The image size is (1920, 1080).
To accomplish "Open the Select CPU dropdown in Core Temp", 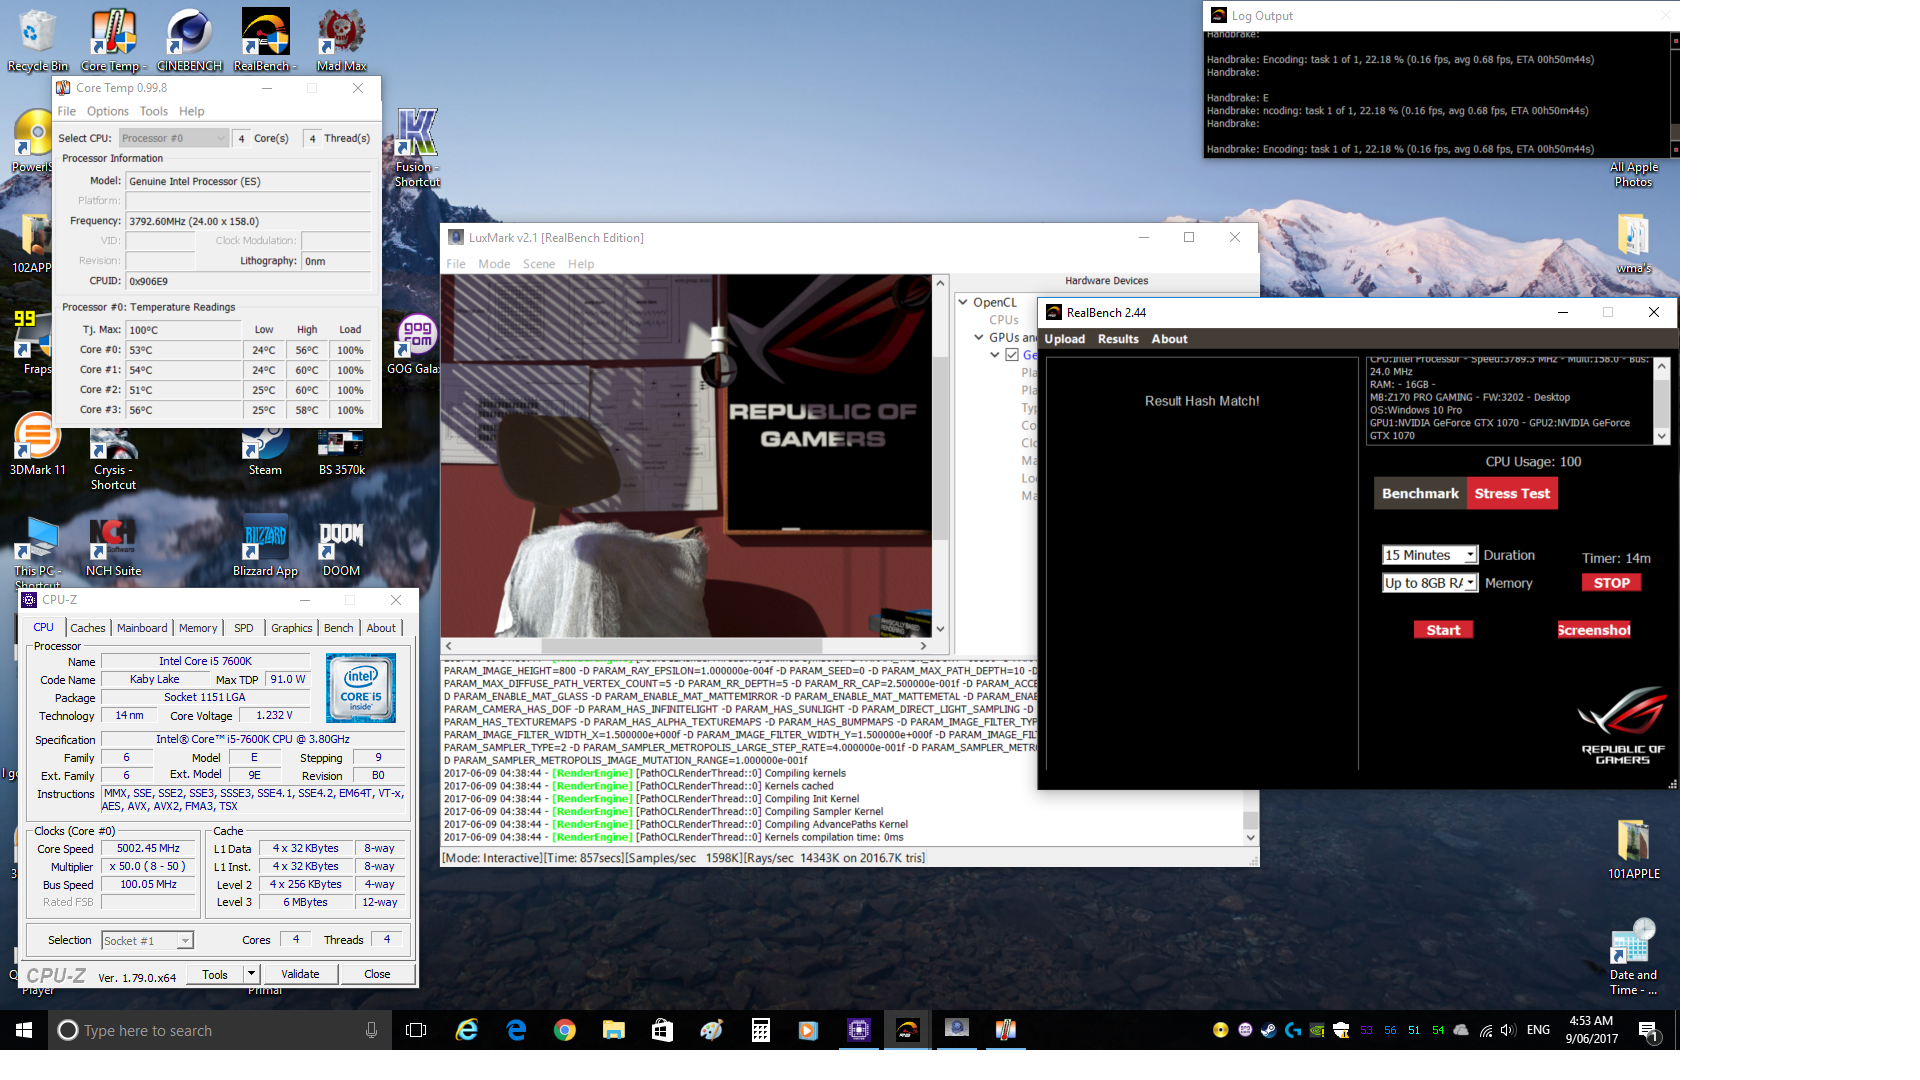I will pyautogui.click(x=174, y=138).
